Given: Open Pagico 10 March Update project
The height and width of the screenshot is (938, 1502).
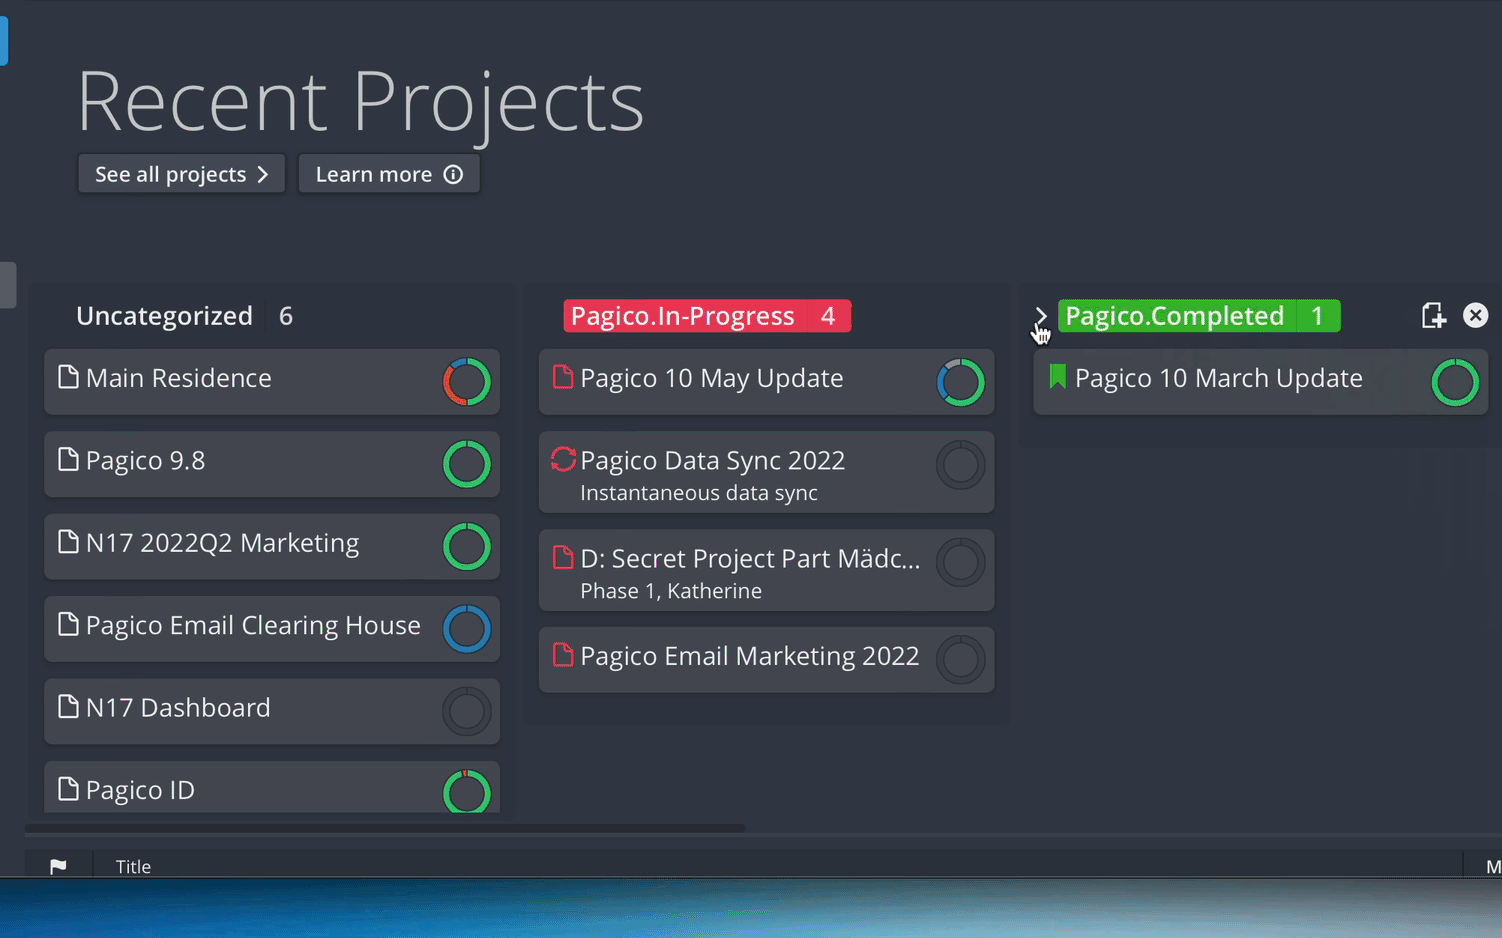Looking at the screenshot, I should (x=1260, y=382).
